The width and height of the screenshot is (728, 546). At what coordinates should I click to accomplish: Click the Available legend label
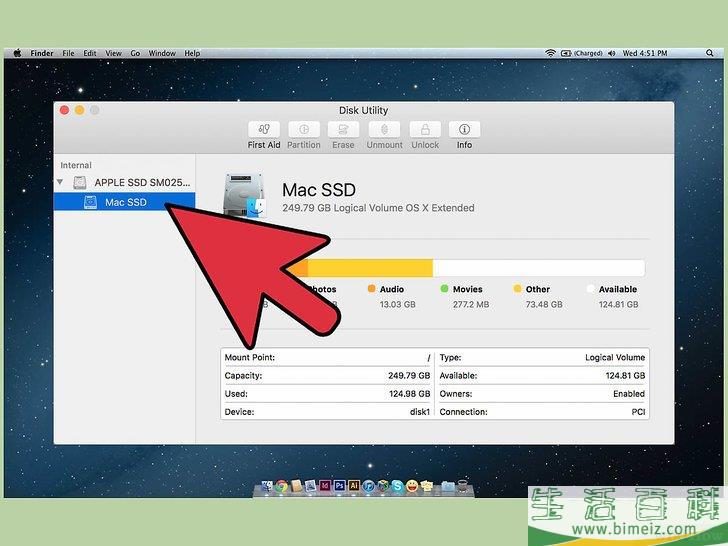coord(618,289)
